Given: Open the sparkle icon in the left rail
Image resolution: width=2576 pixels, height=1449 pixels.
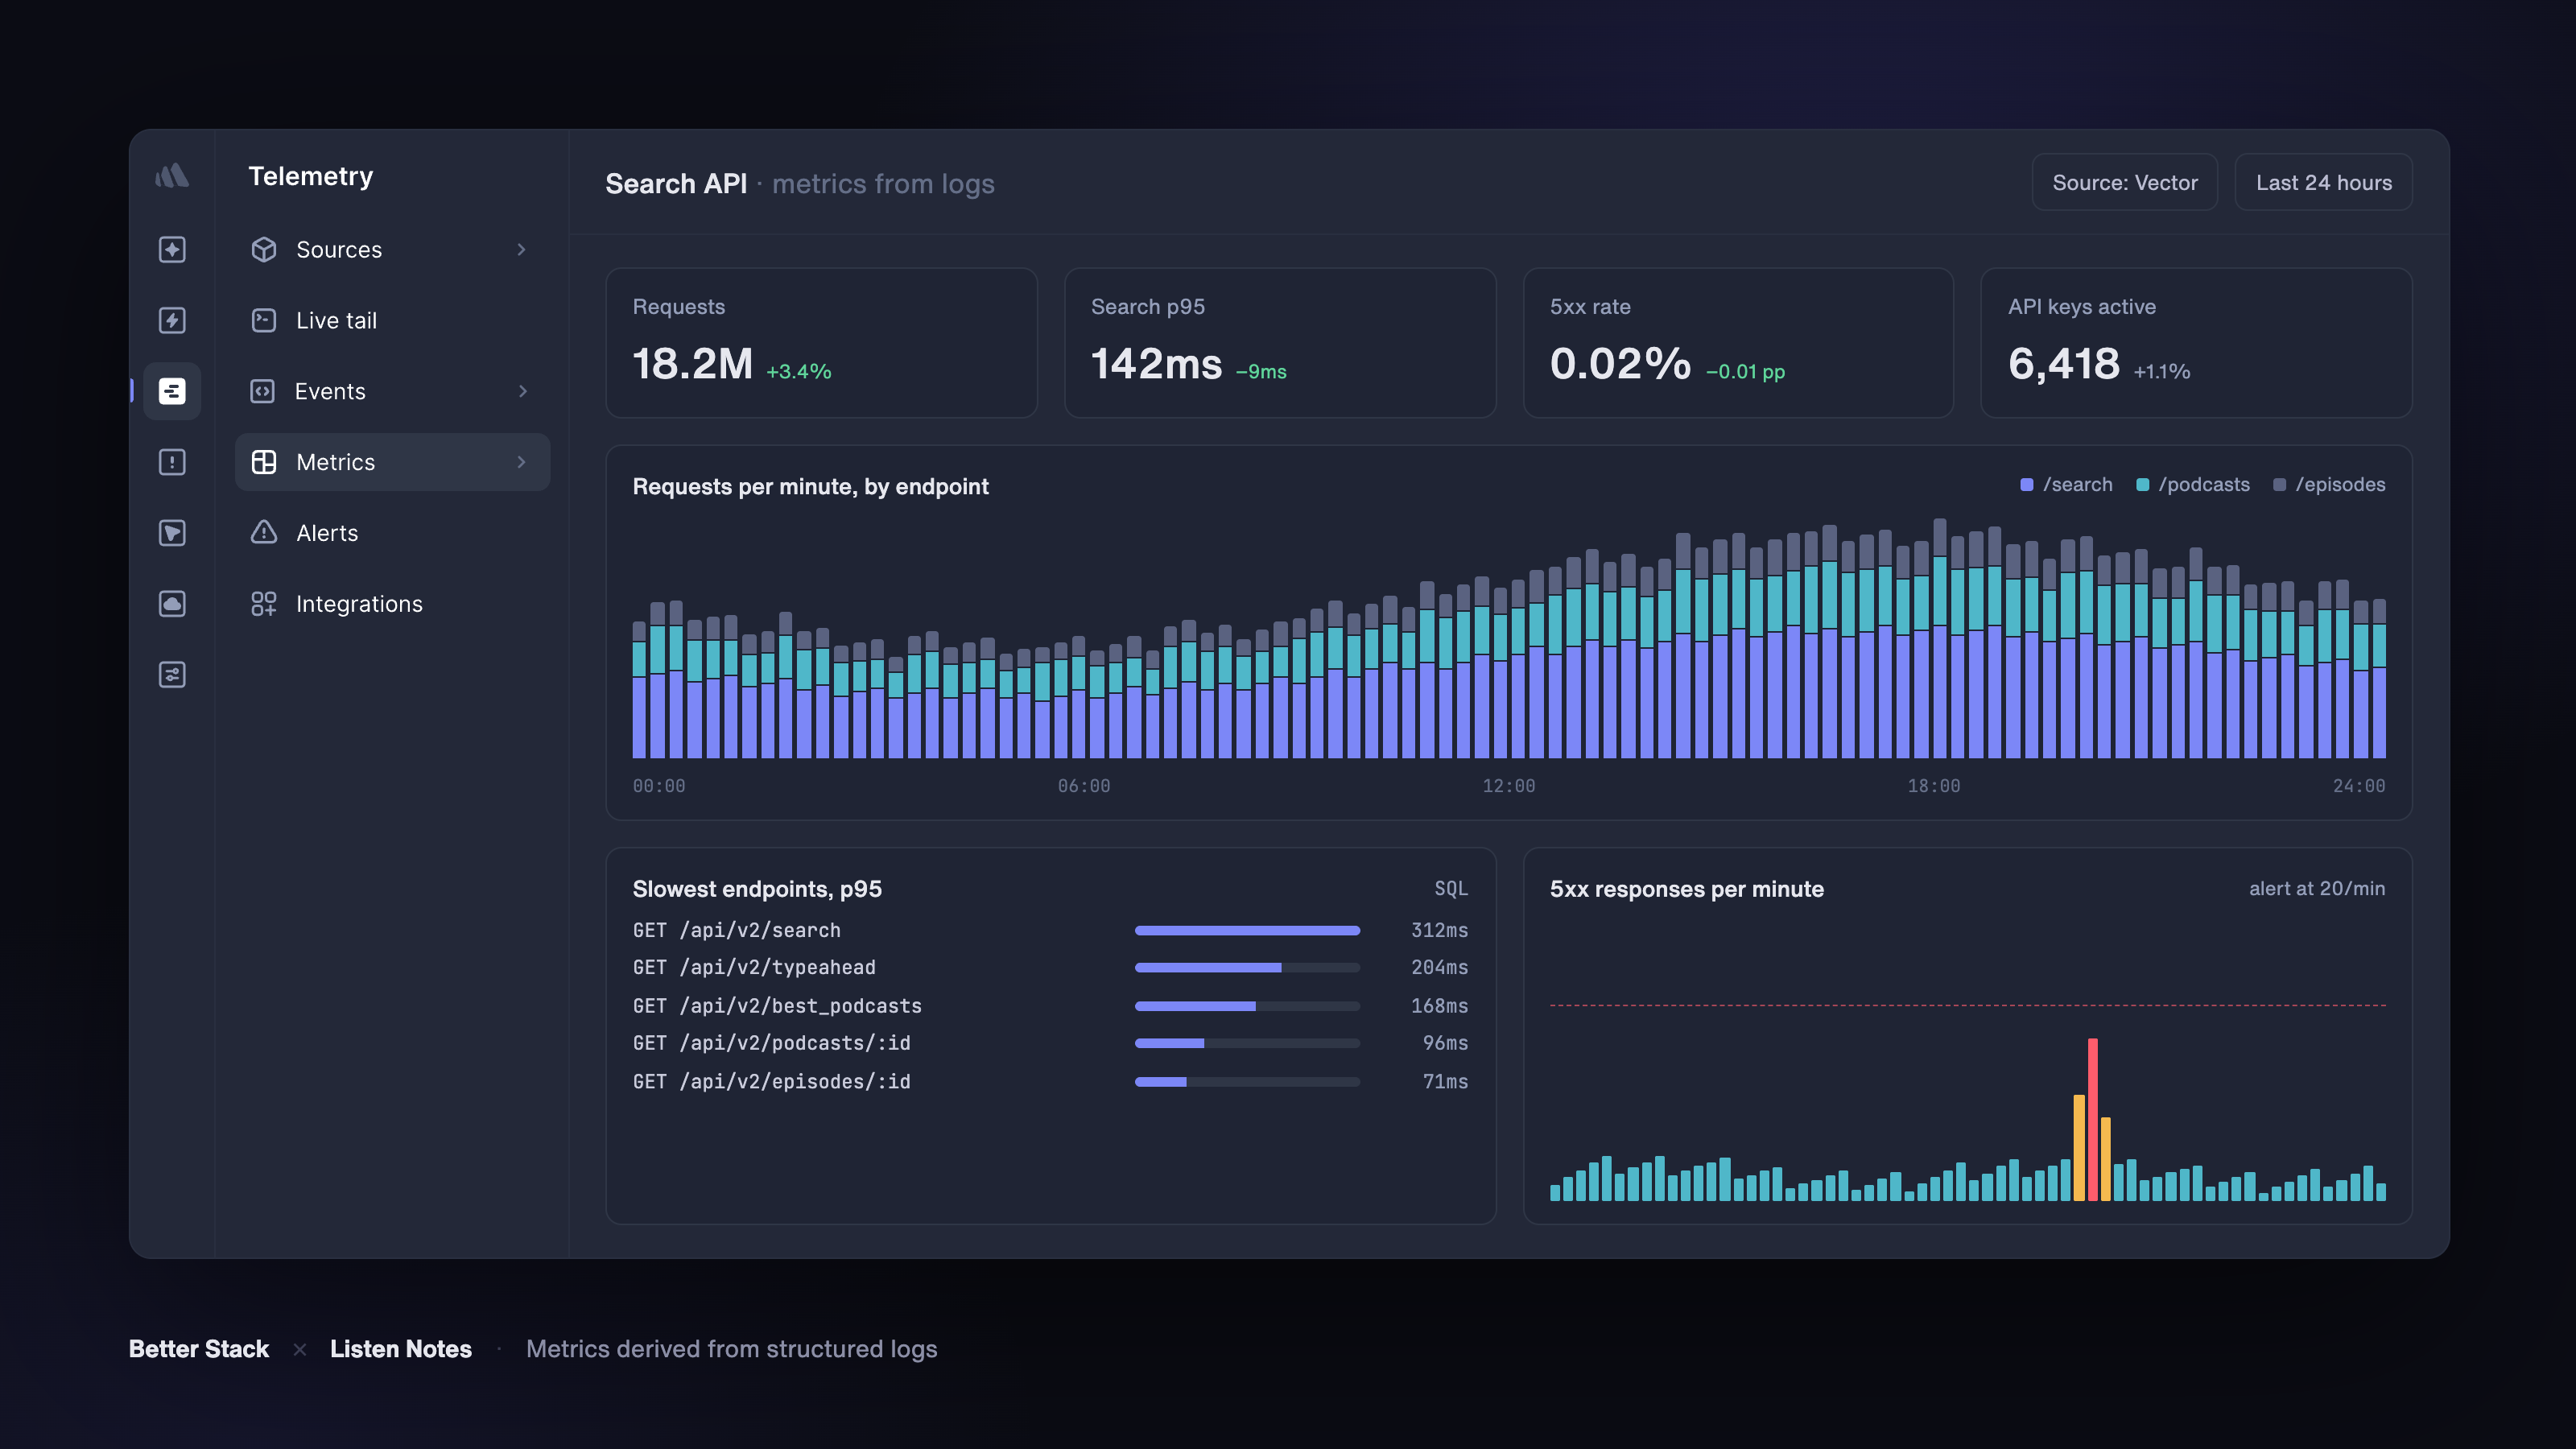Looking at the screenshot, I should (x=172, y=249).
